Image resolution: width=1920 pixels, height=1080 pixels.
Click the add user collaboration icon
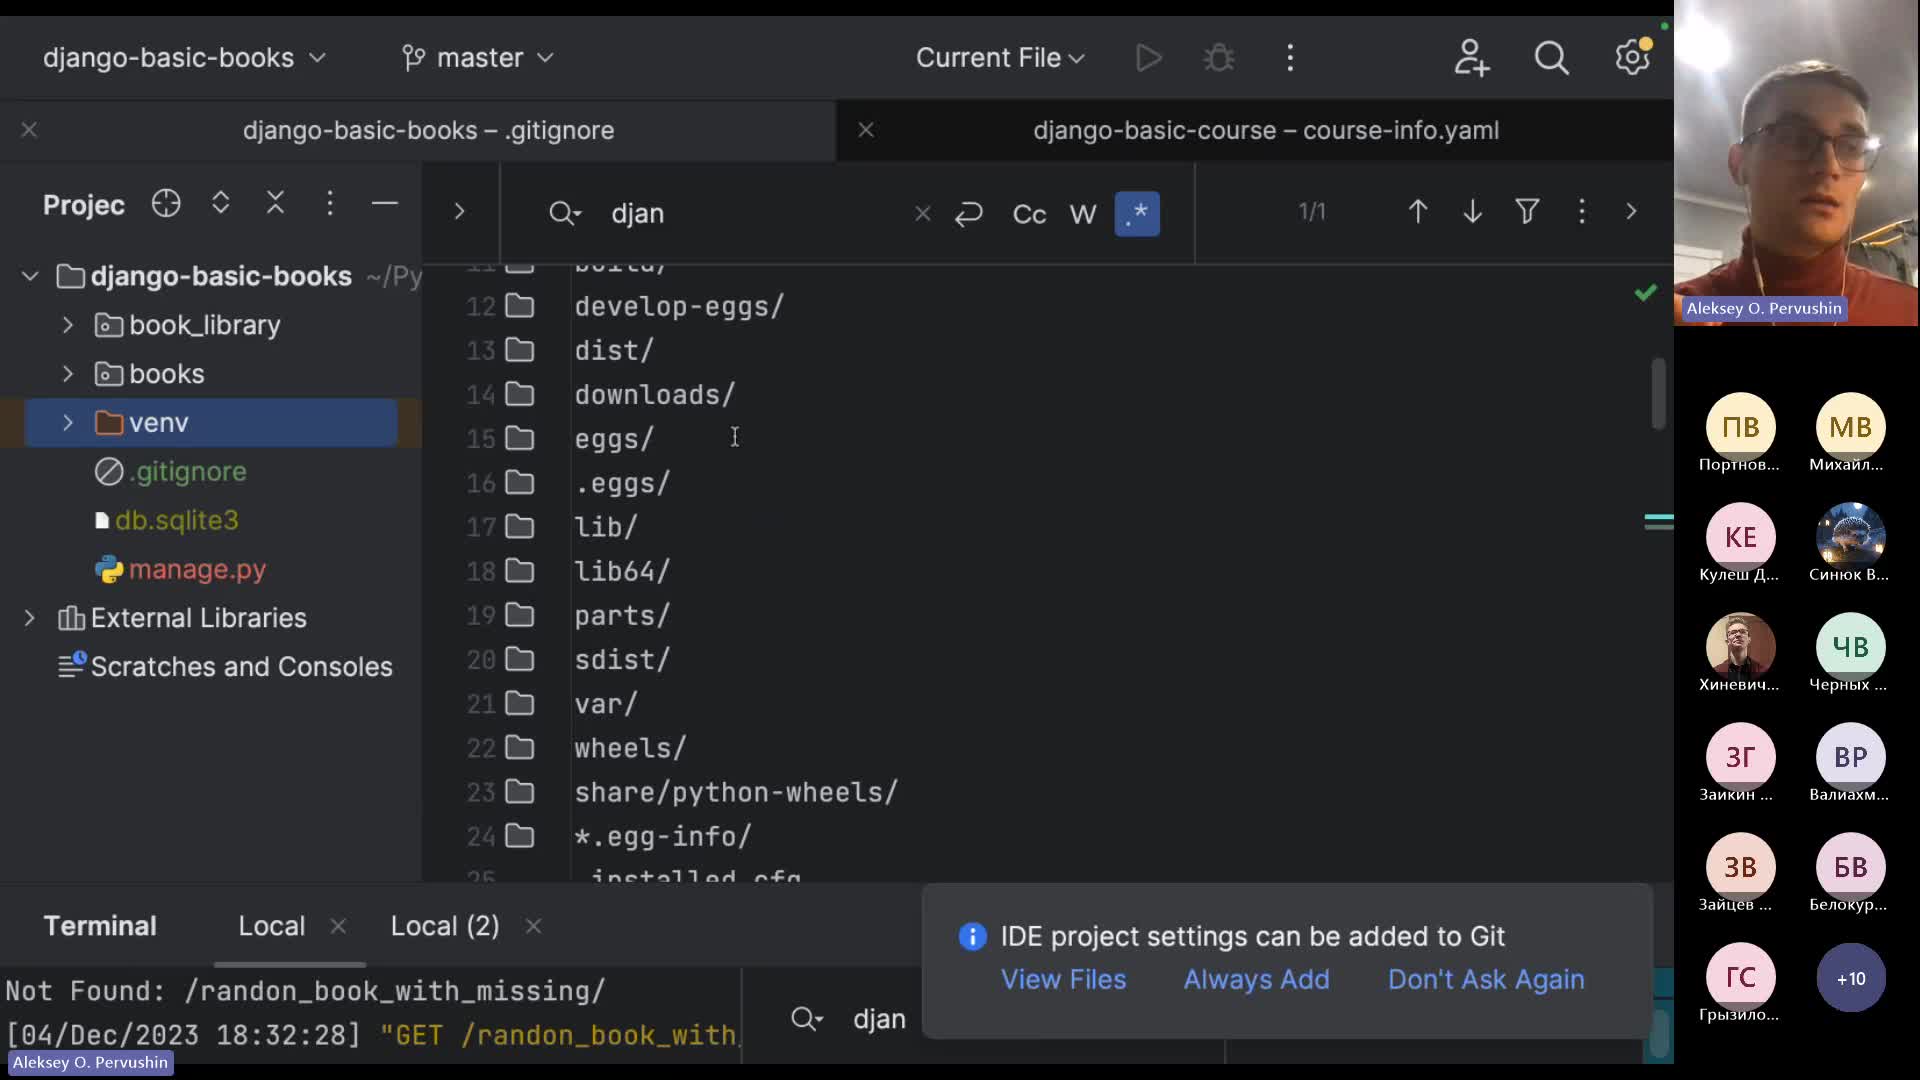click(x=1471, y=58)
